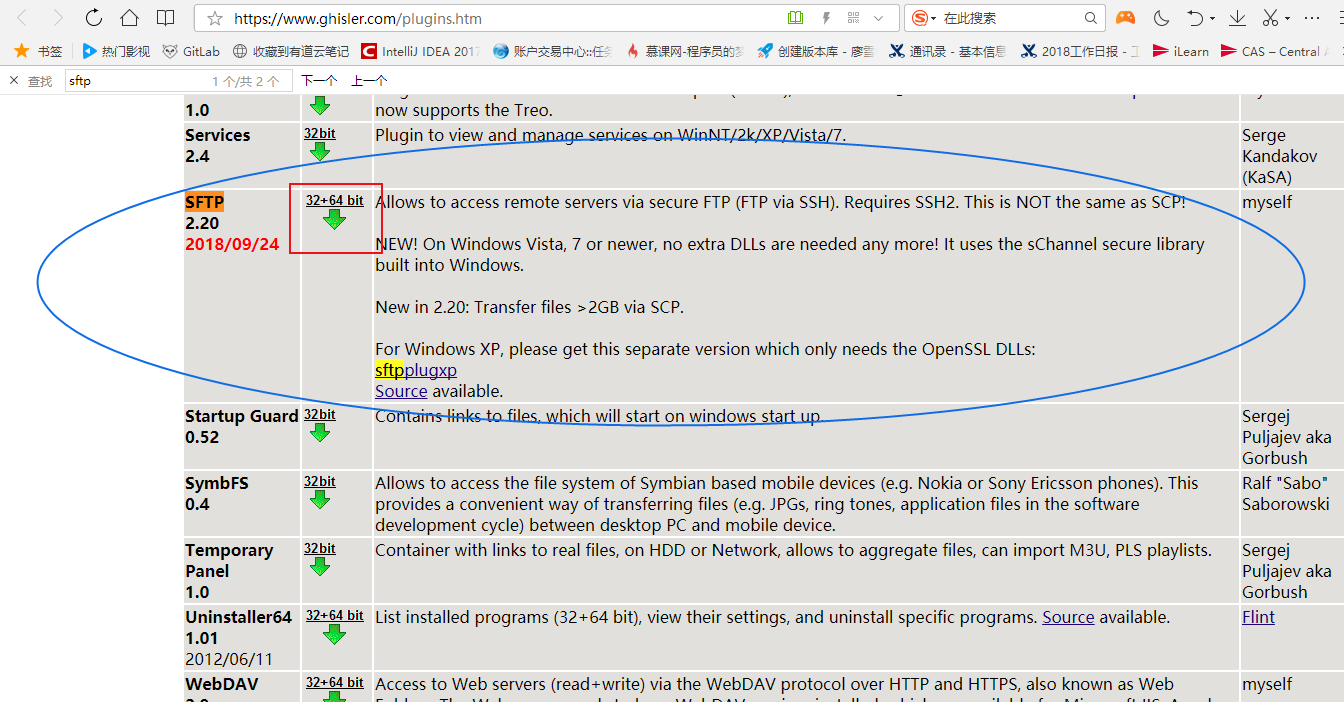Image resolution: width=1344 pixels, height=702 pixels.
Task: Expand the undo-close-tab dropdown arrow
Action: click(x=1212, y=19)
